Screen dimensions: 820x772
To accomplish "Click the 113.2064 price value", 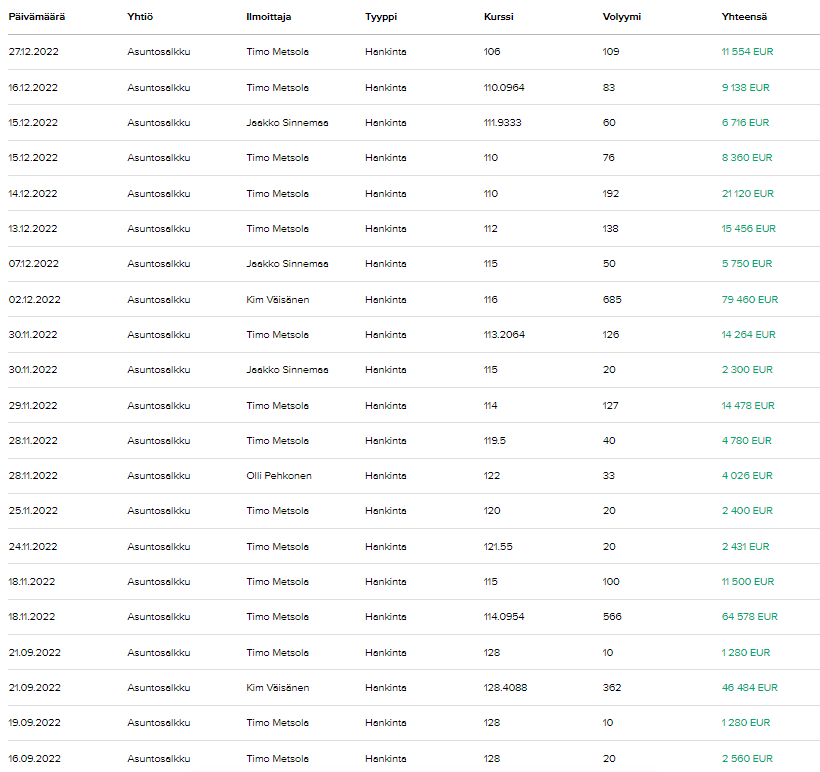I will (504, 335).
